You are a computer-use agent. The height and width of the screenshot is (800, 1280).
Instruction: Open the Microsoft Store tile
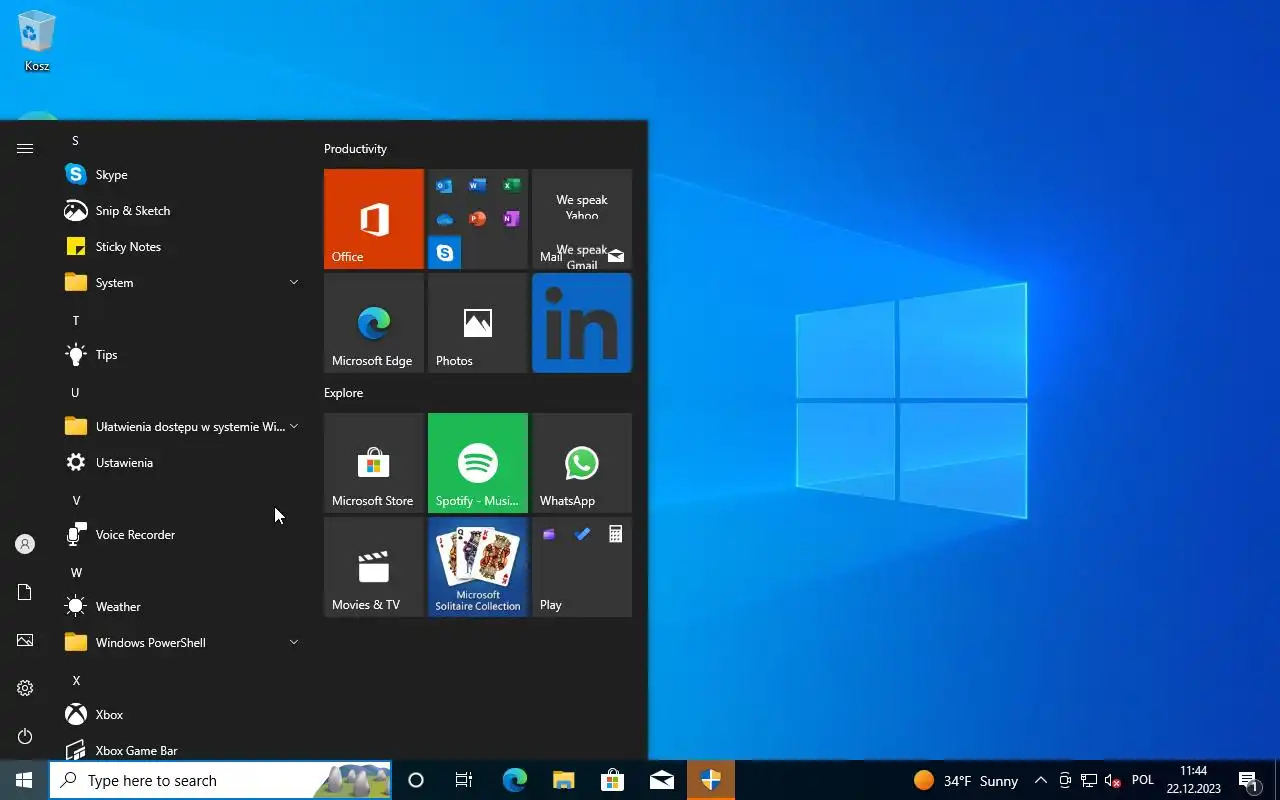pyautogui.click(x=374, y=463)
